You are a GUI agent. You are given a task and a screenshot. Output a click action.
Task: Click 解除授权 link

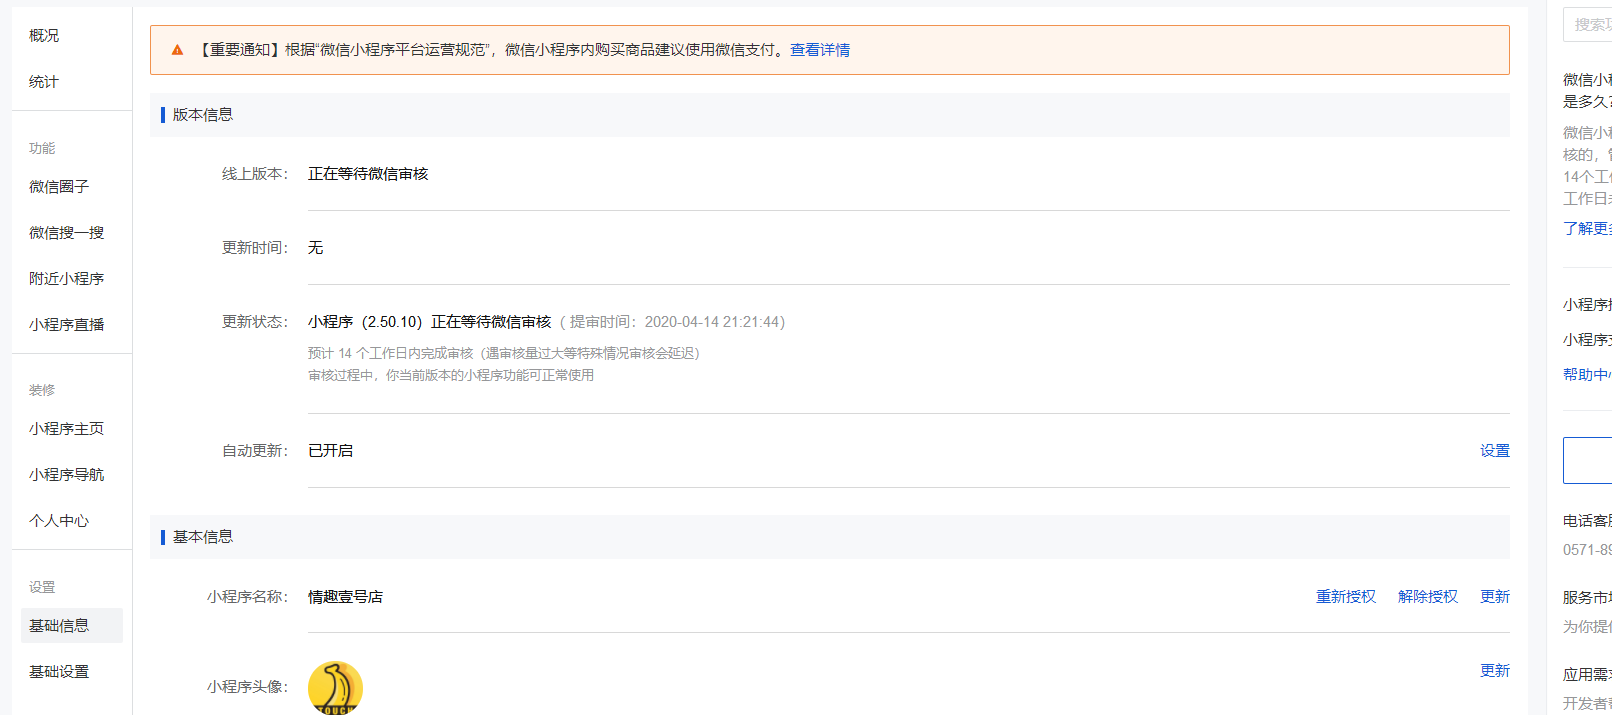(x=1428, y=597)
